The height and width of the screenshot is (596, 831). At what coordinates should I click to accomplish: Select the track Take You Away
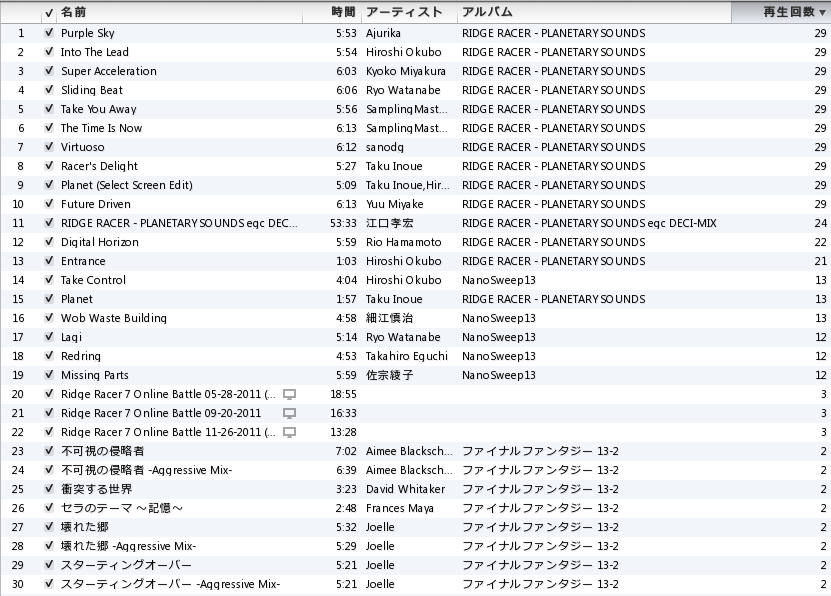point(99,109)
